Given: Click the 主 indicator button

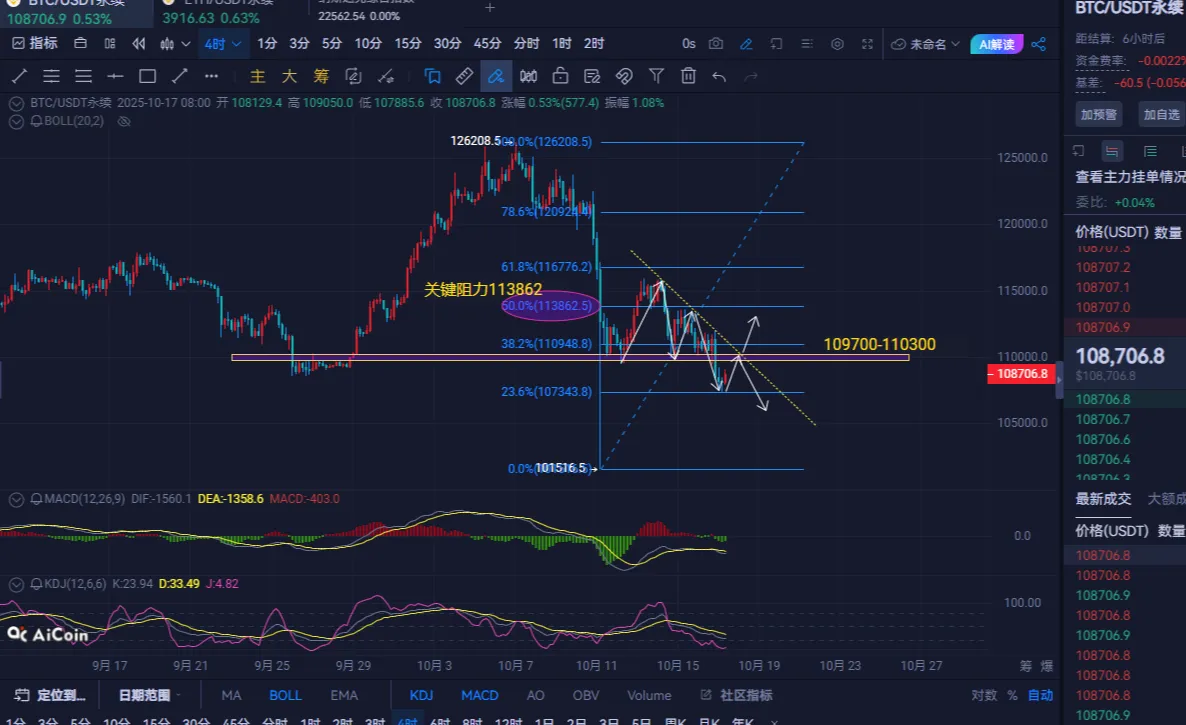Looking at the screenshot, I should (257, 76).
